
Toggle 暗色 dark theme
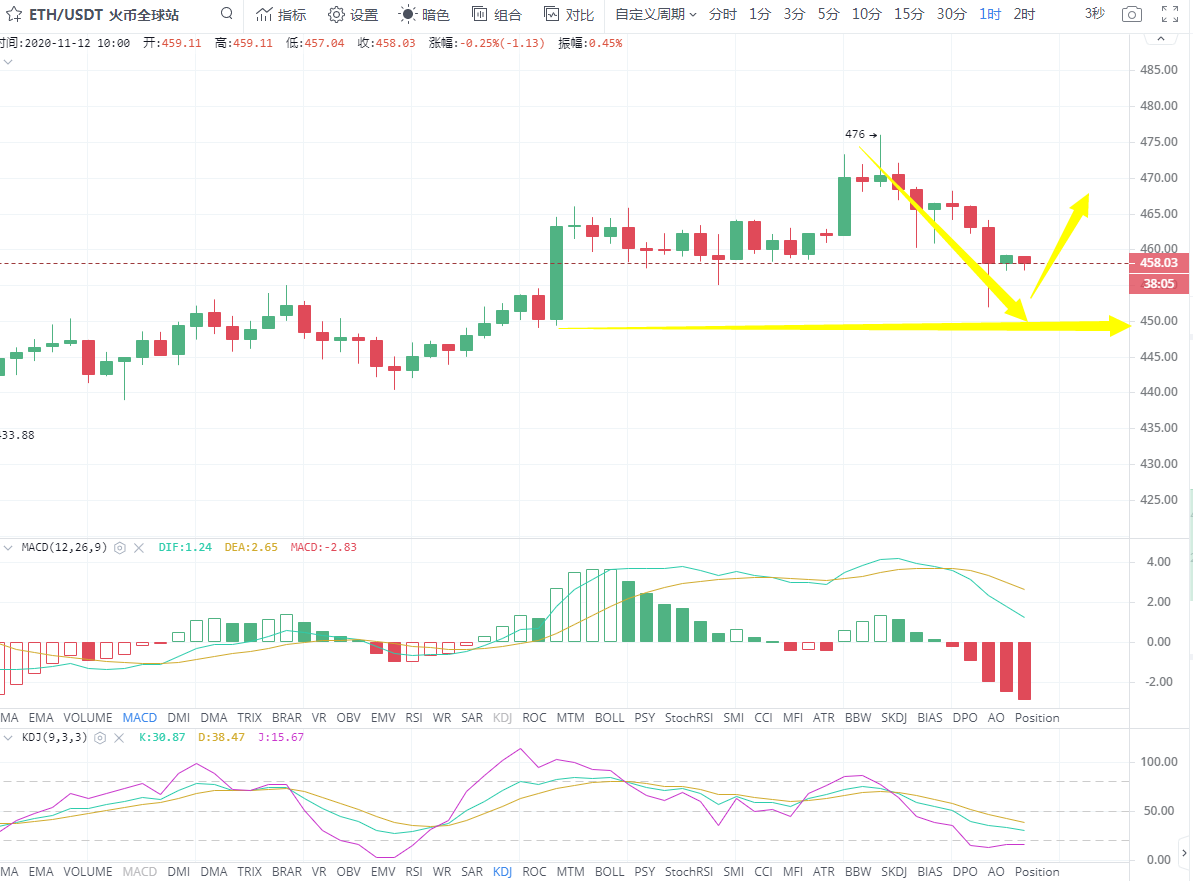pos(424,15)
